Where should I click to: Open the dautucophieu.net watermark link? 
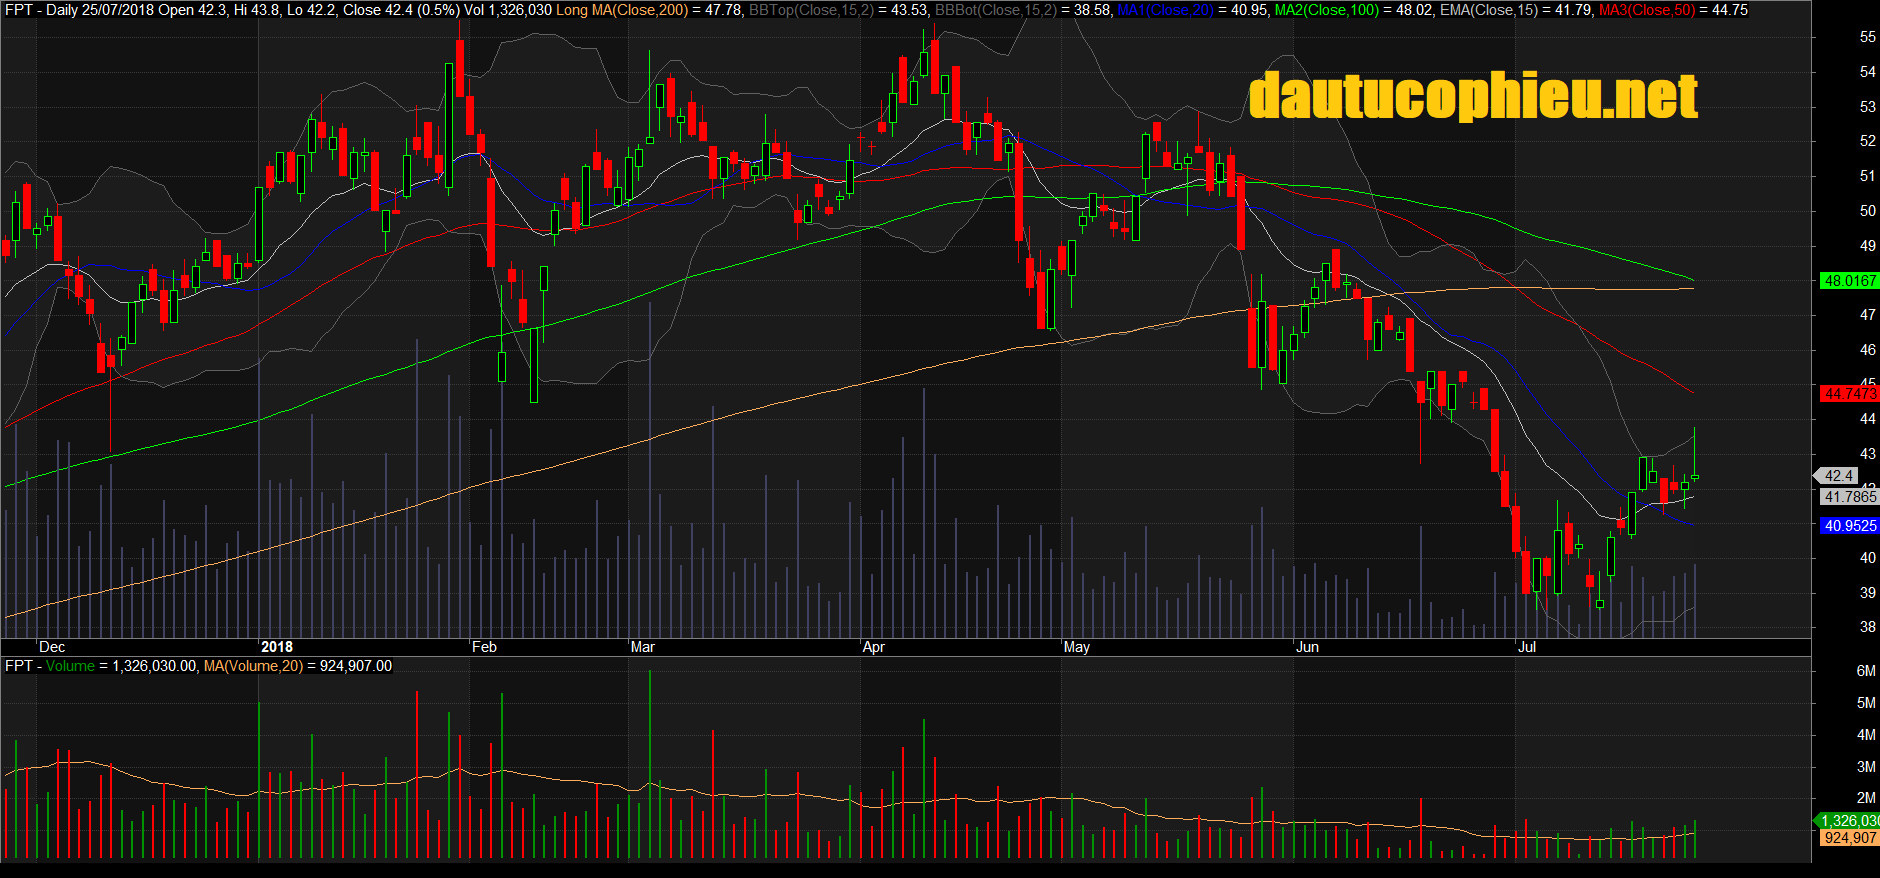(x=1473, y=96)
